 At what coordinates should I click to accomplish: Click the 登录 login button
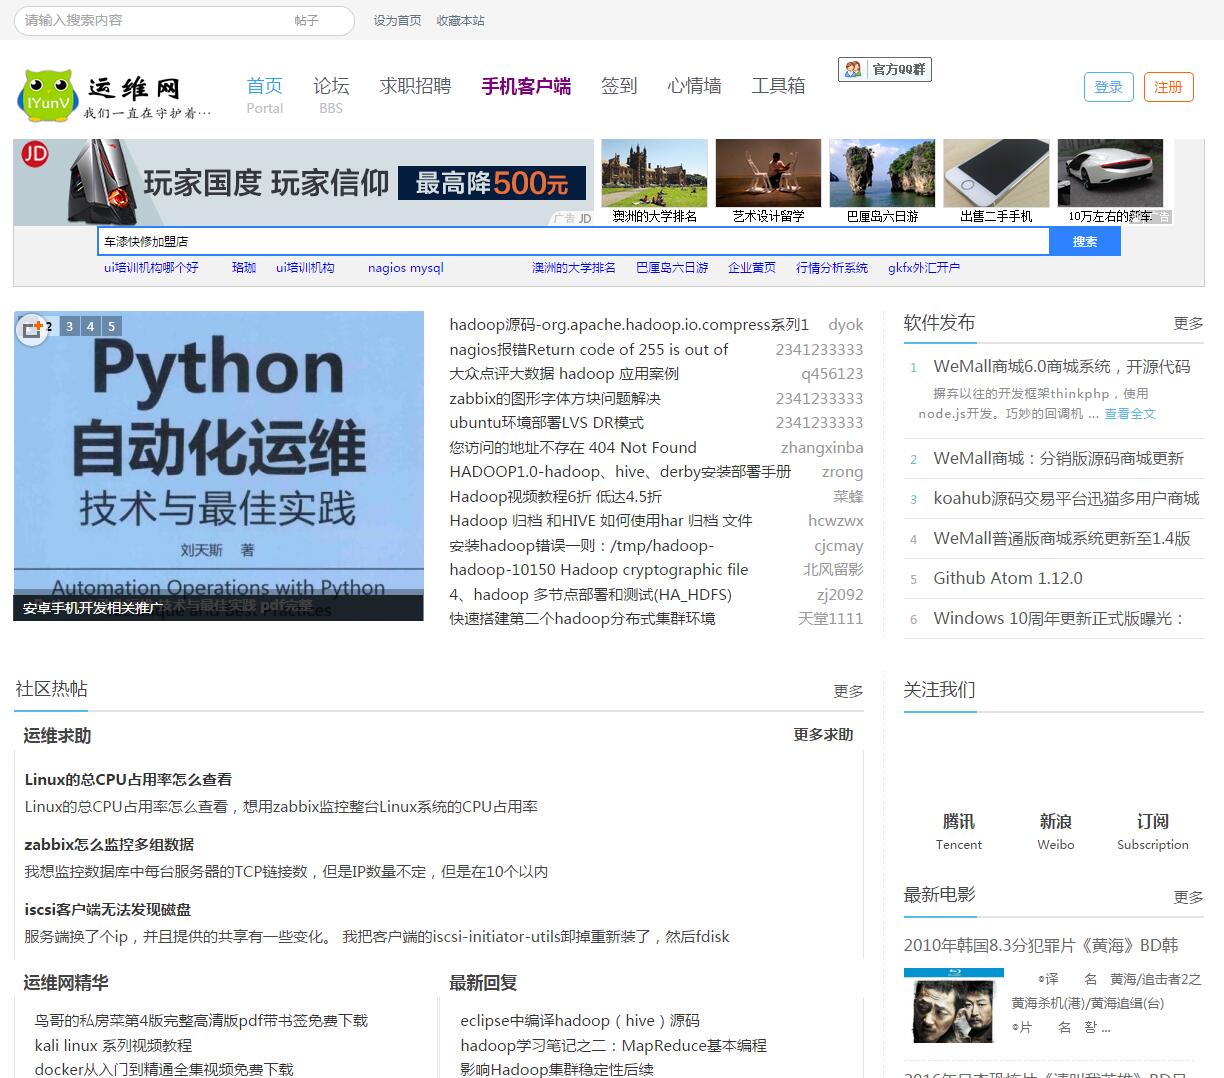coord(1108,87)
